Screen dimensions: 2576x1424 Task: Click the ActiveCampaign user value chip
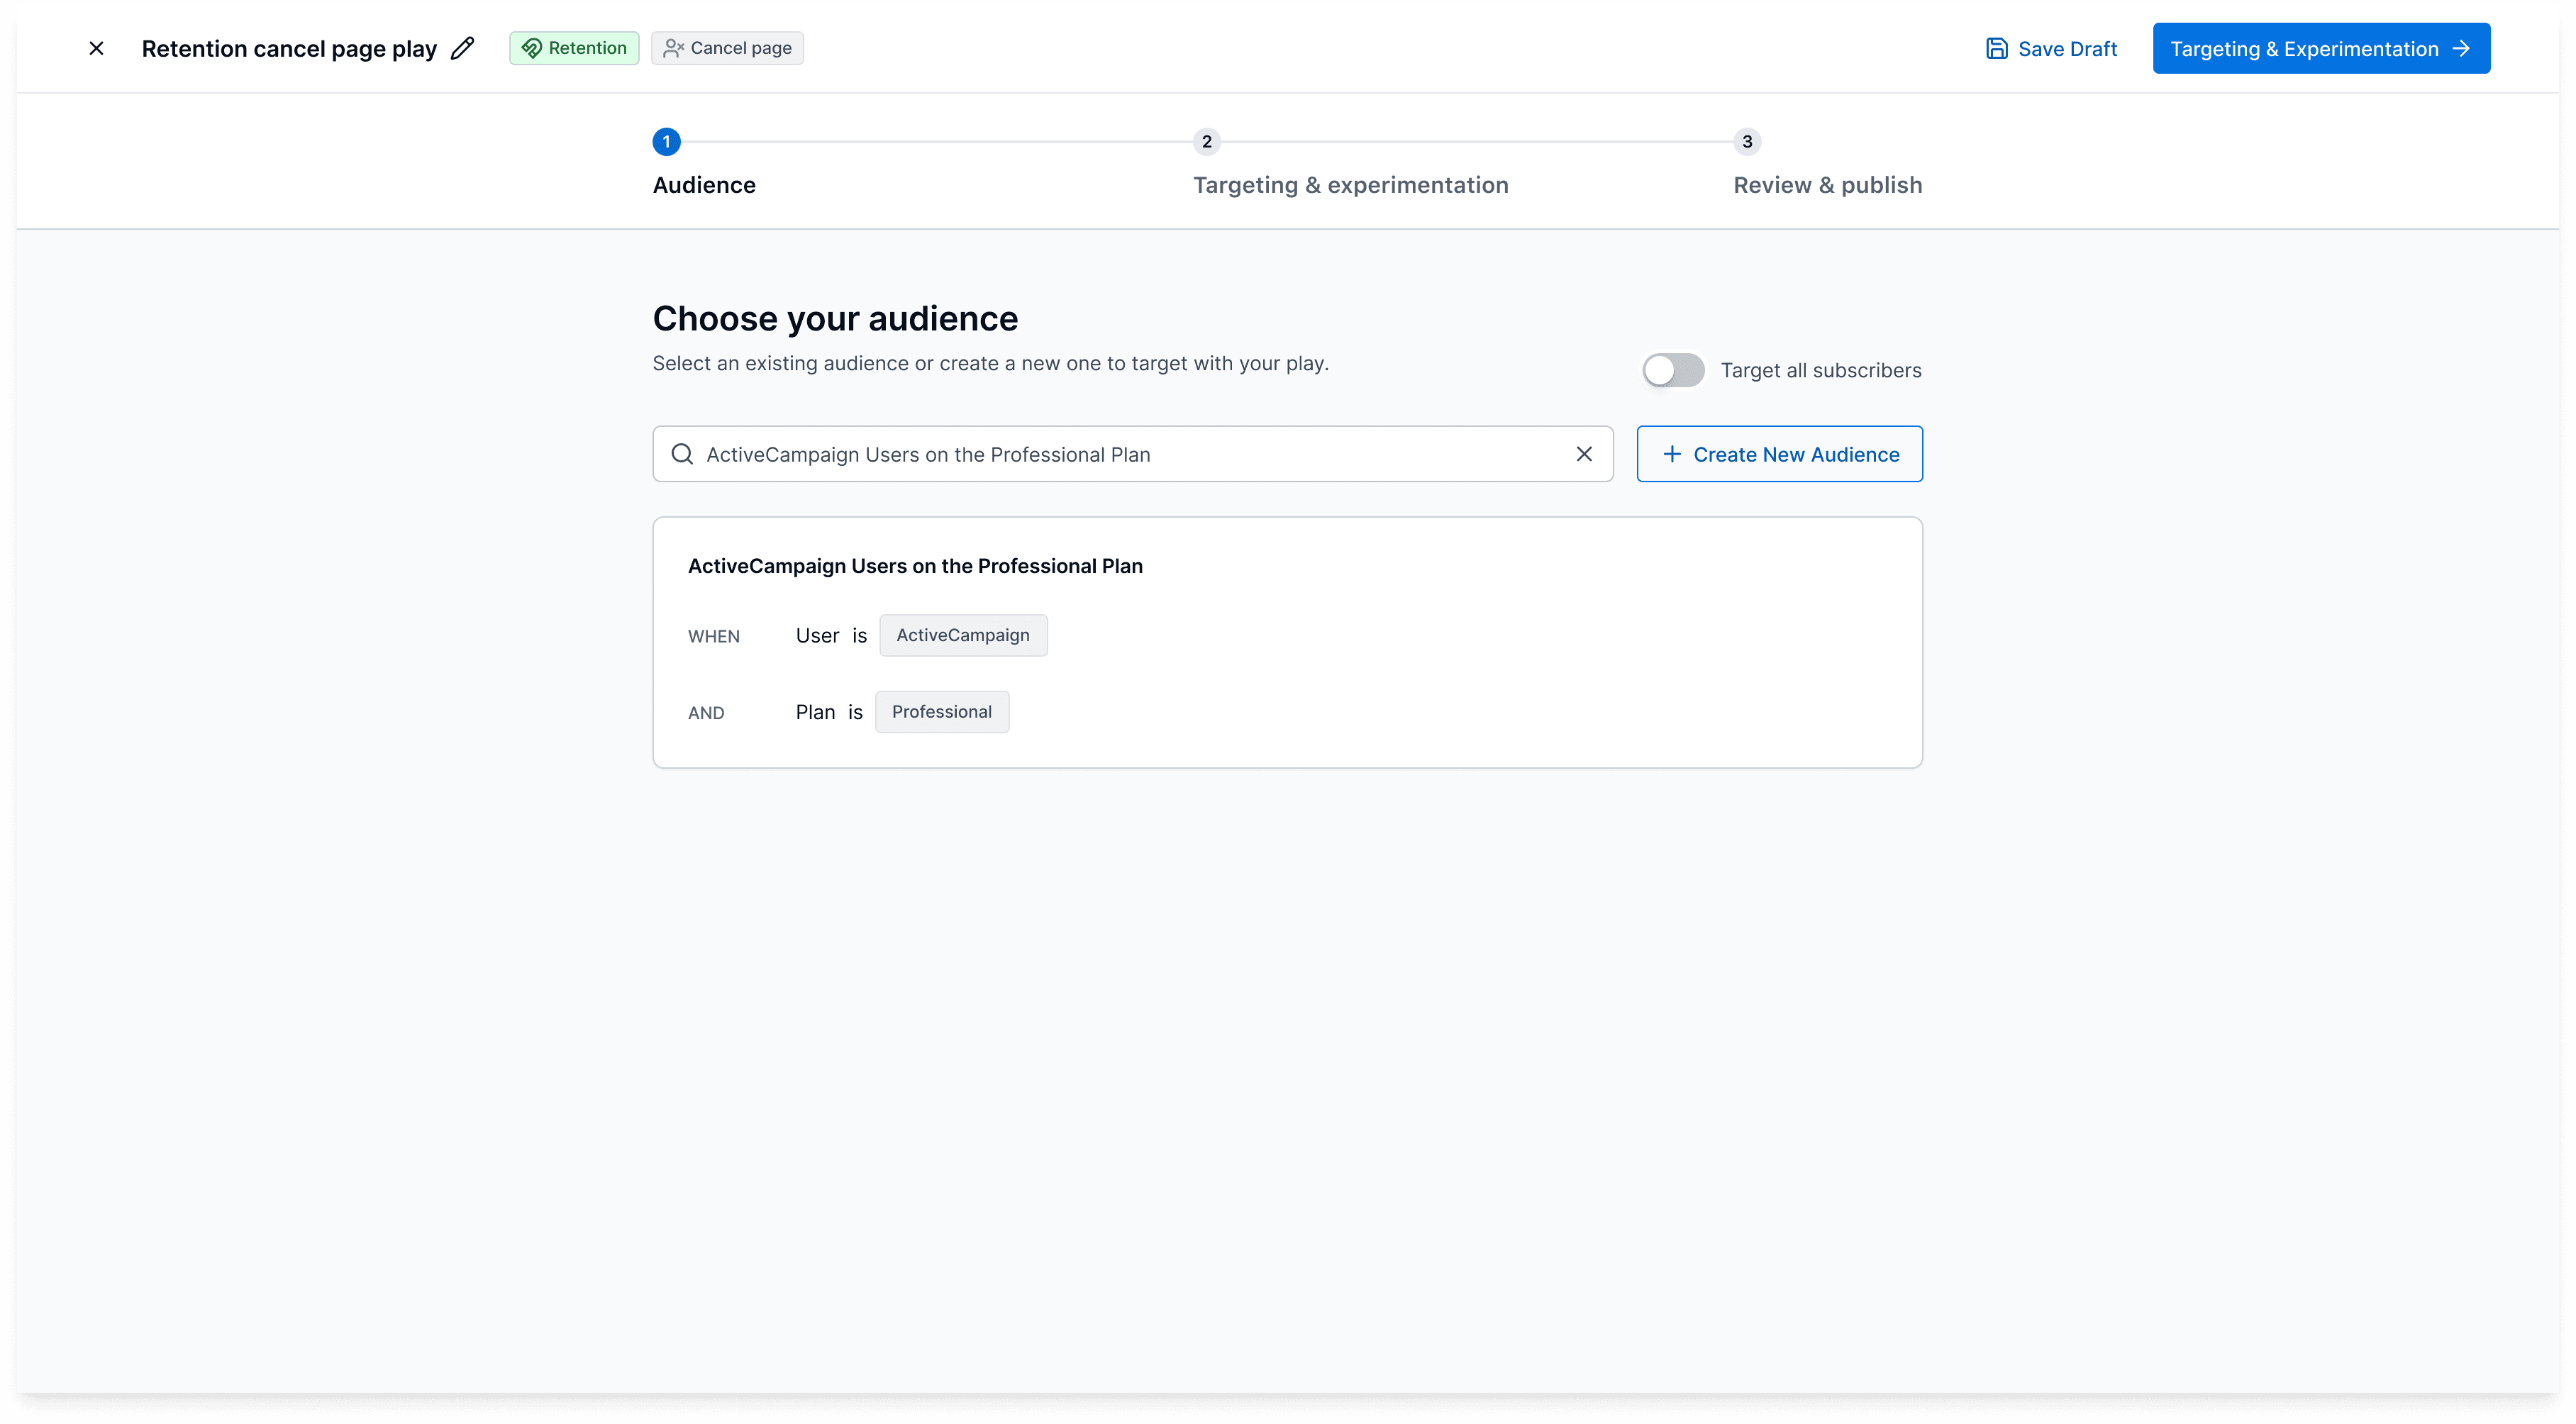pyautogui.click(x=962, y=635)
